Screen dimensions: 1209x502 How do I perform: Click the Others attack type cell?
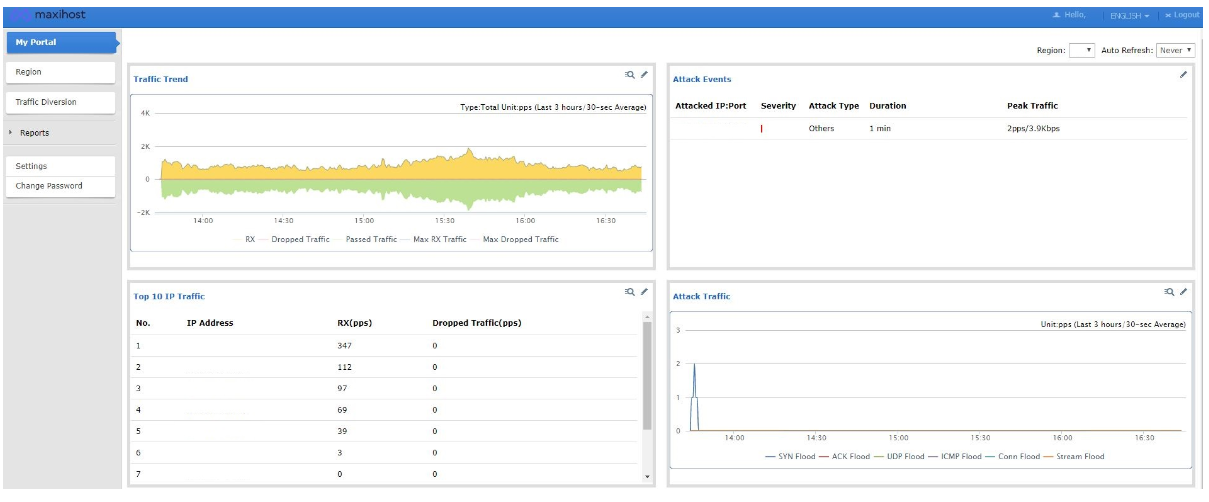click(821, 128)
